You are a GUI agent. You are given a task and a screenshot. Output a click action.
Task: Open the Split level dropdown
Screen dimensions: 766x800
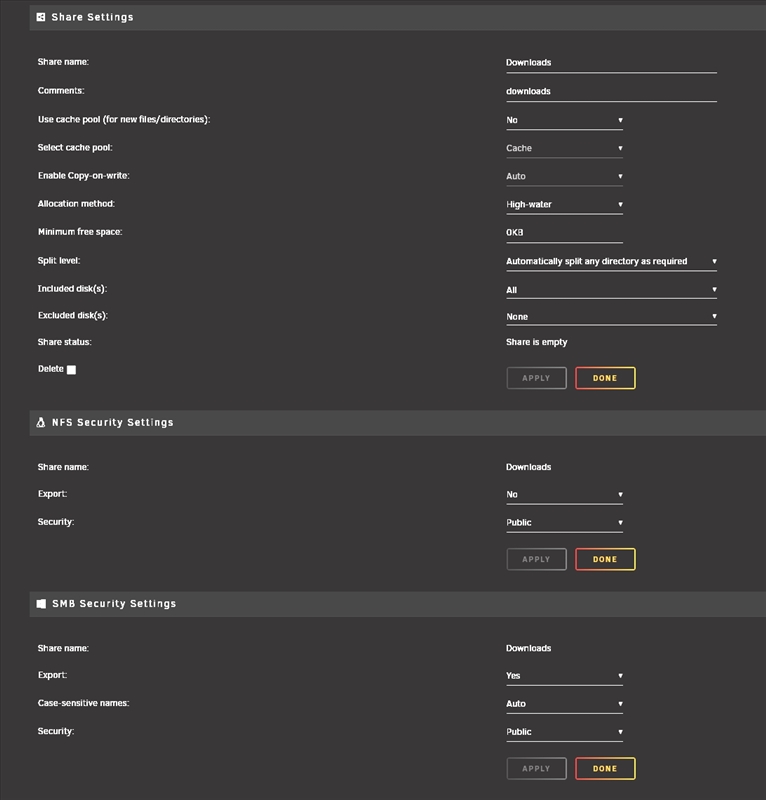[x=611, y=261]
